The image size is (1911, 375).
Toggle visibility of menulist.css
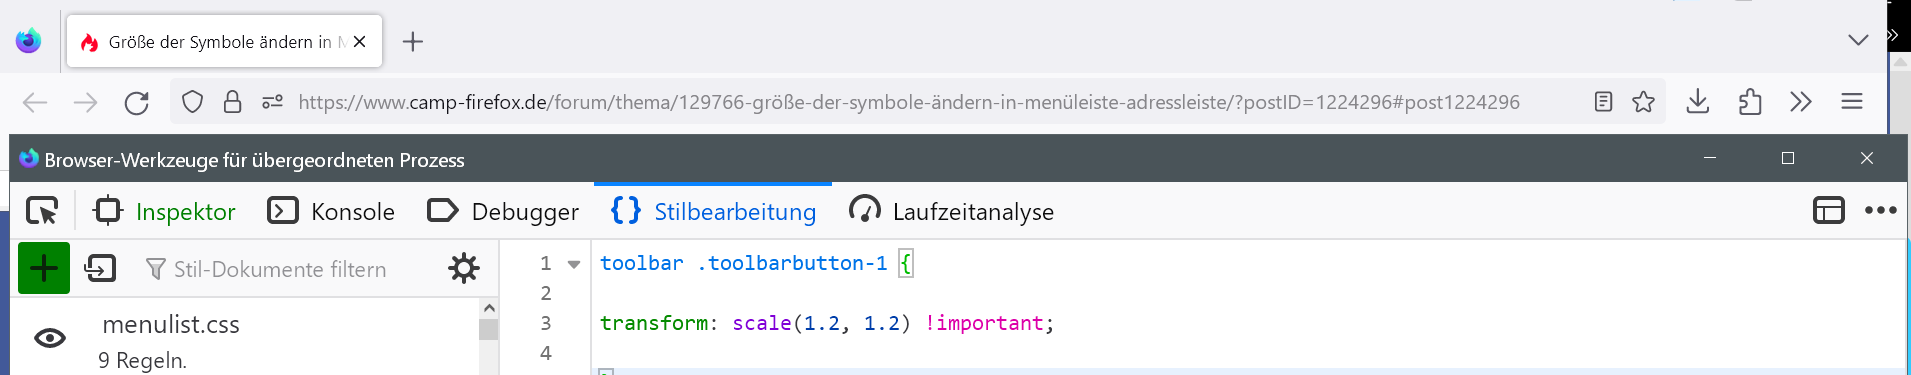point(50,338)
